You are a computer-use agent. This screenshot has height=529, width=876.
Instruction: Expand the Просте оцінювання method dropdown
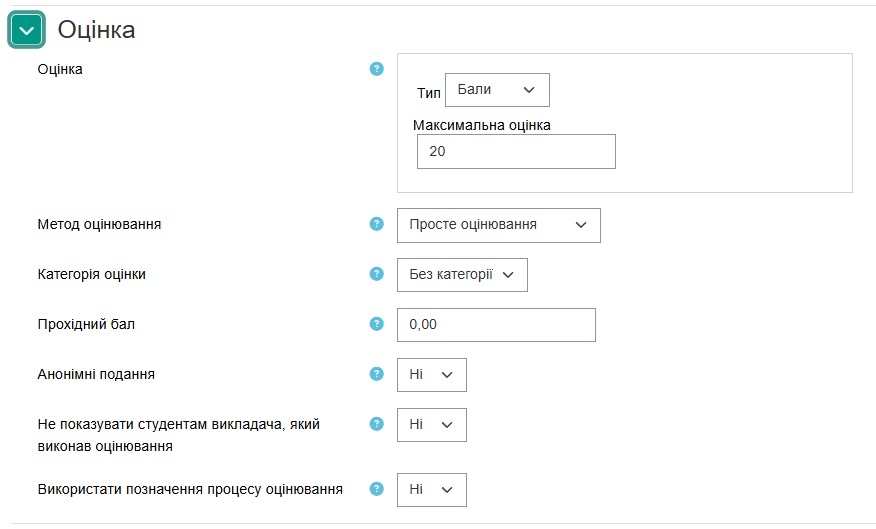(498, 225)
